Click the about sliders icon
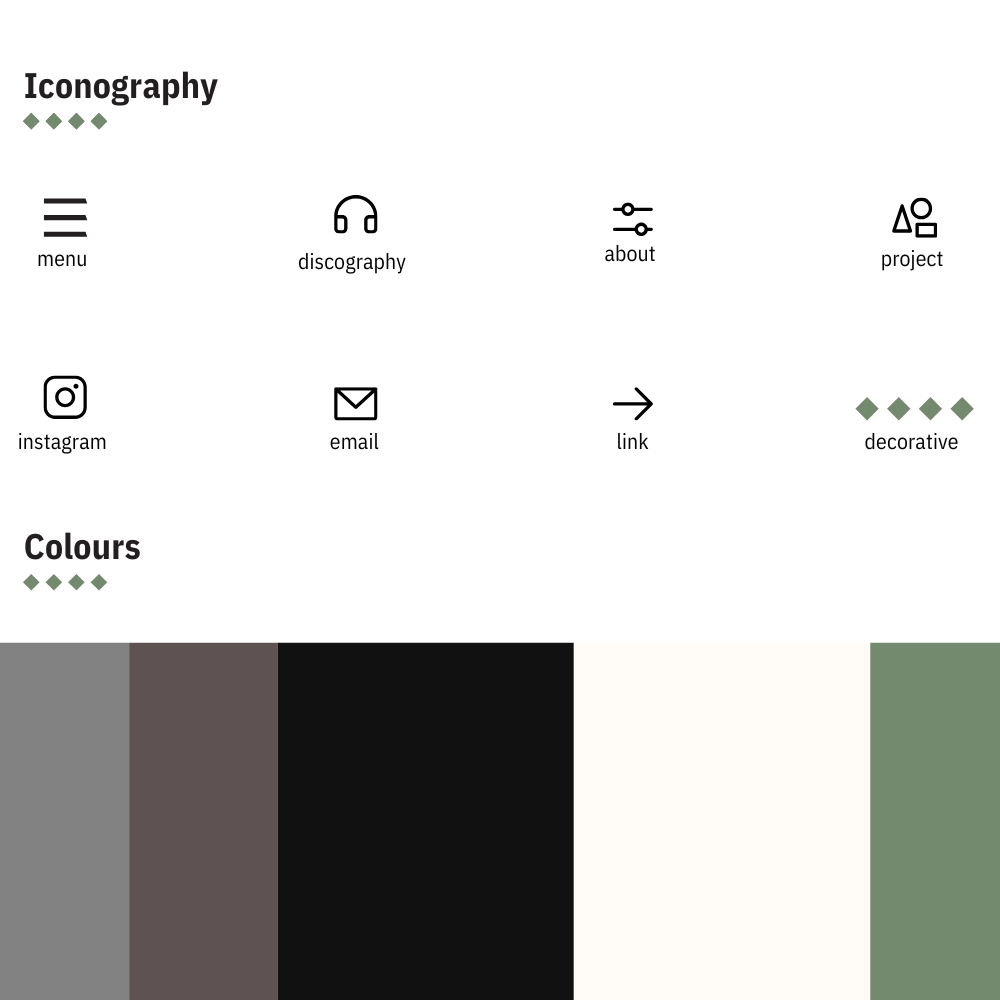This screenshot has width=1000, height=1000. (633, 219)
